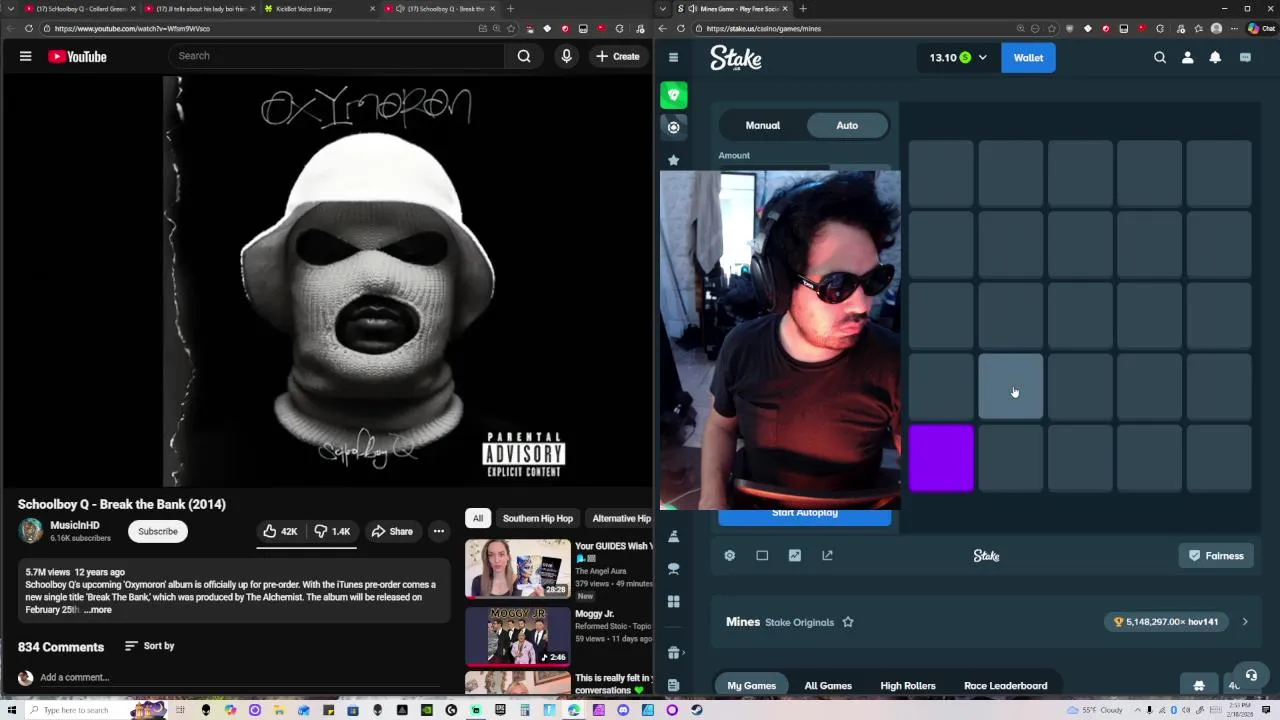Pop out the Mines game window
The height and width of the screenshot is (720, 1280).
[x=827, y=555]
